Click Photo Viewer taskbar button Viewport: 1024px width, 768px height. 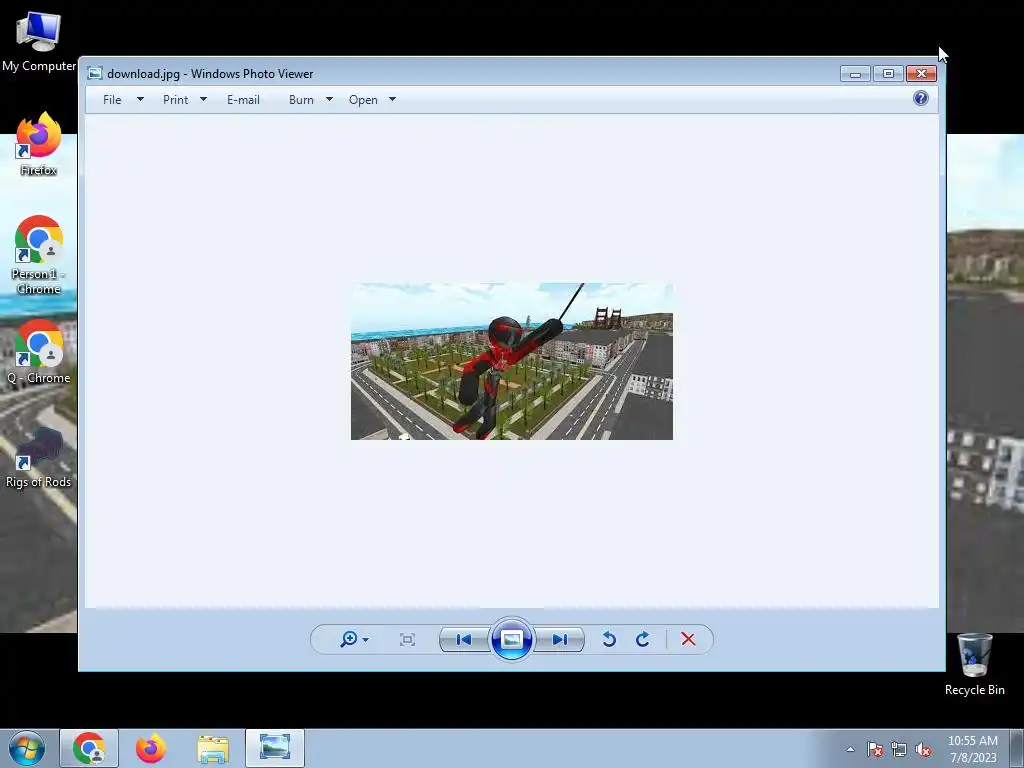click(x=275, y=748)
